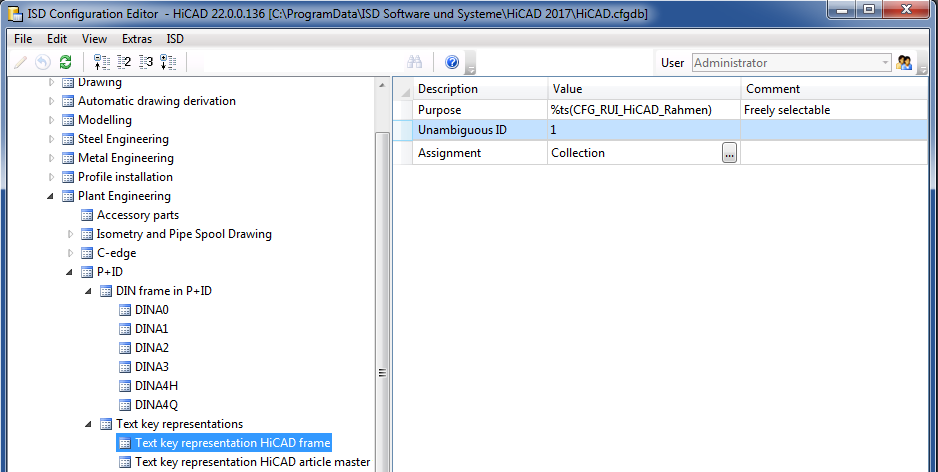The width and height of the screenshot is (938, 472).
Task: Expand the C-edge node
Action: [71, 253]
